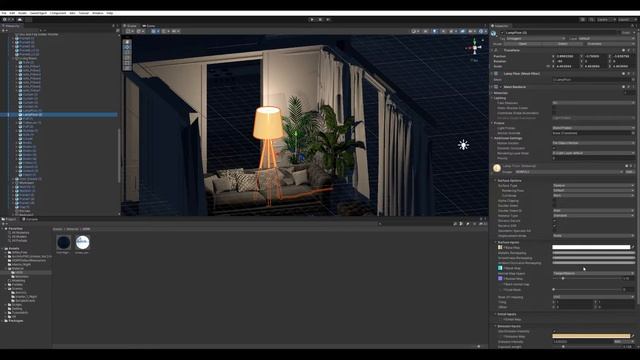Open the Tag dropdown in Inspector
640x360 pixels.
[x=536, y=38]
